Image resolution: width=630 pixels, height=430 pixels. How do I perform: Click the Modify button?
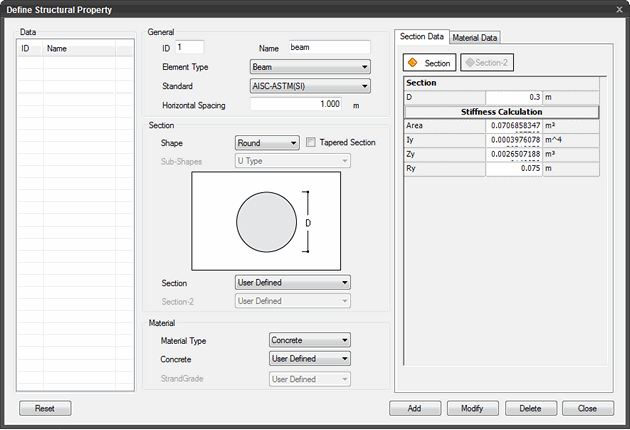(472, 409)
